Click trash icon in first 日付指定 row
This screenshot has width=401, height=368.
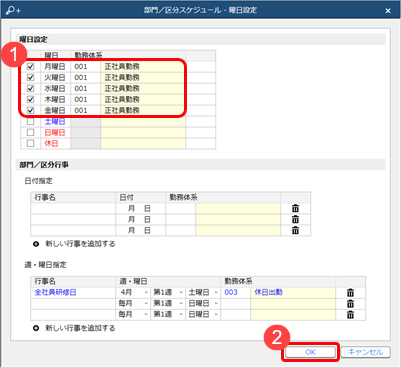(295, 209)
